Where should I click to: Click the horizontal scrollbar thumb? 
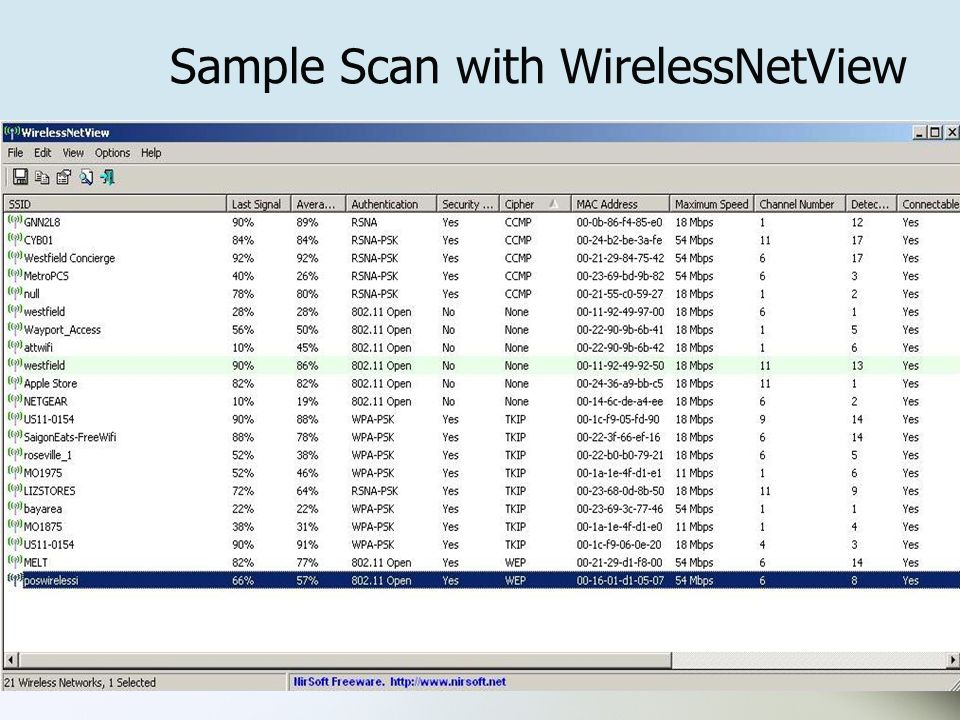click(345, 659)
